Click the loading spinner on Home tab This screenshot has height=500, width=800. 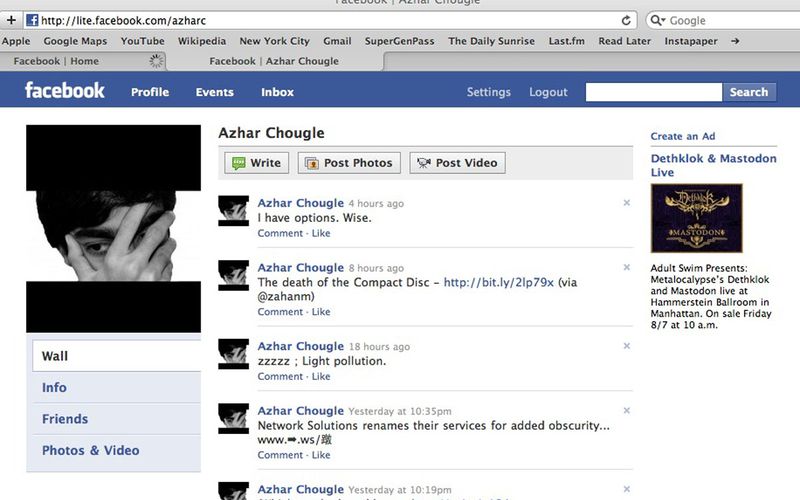tap(156, 61)
